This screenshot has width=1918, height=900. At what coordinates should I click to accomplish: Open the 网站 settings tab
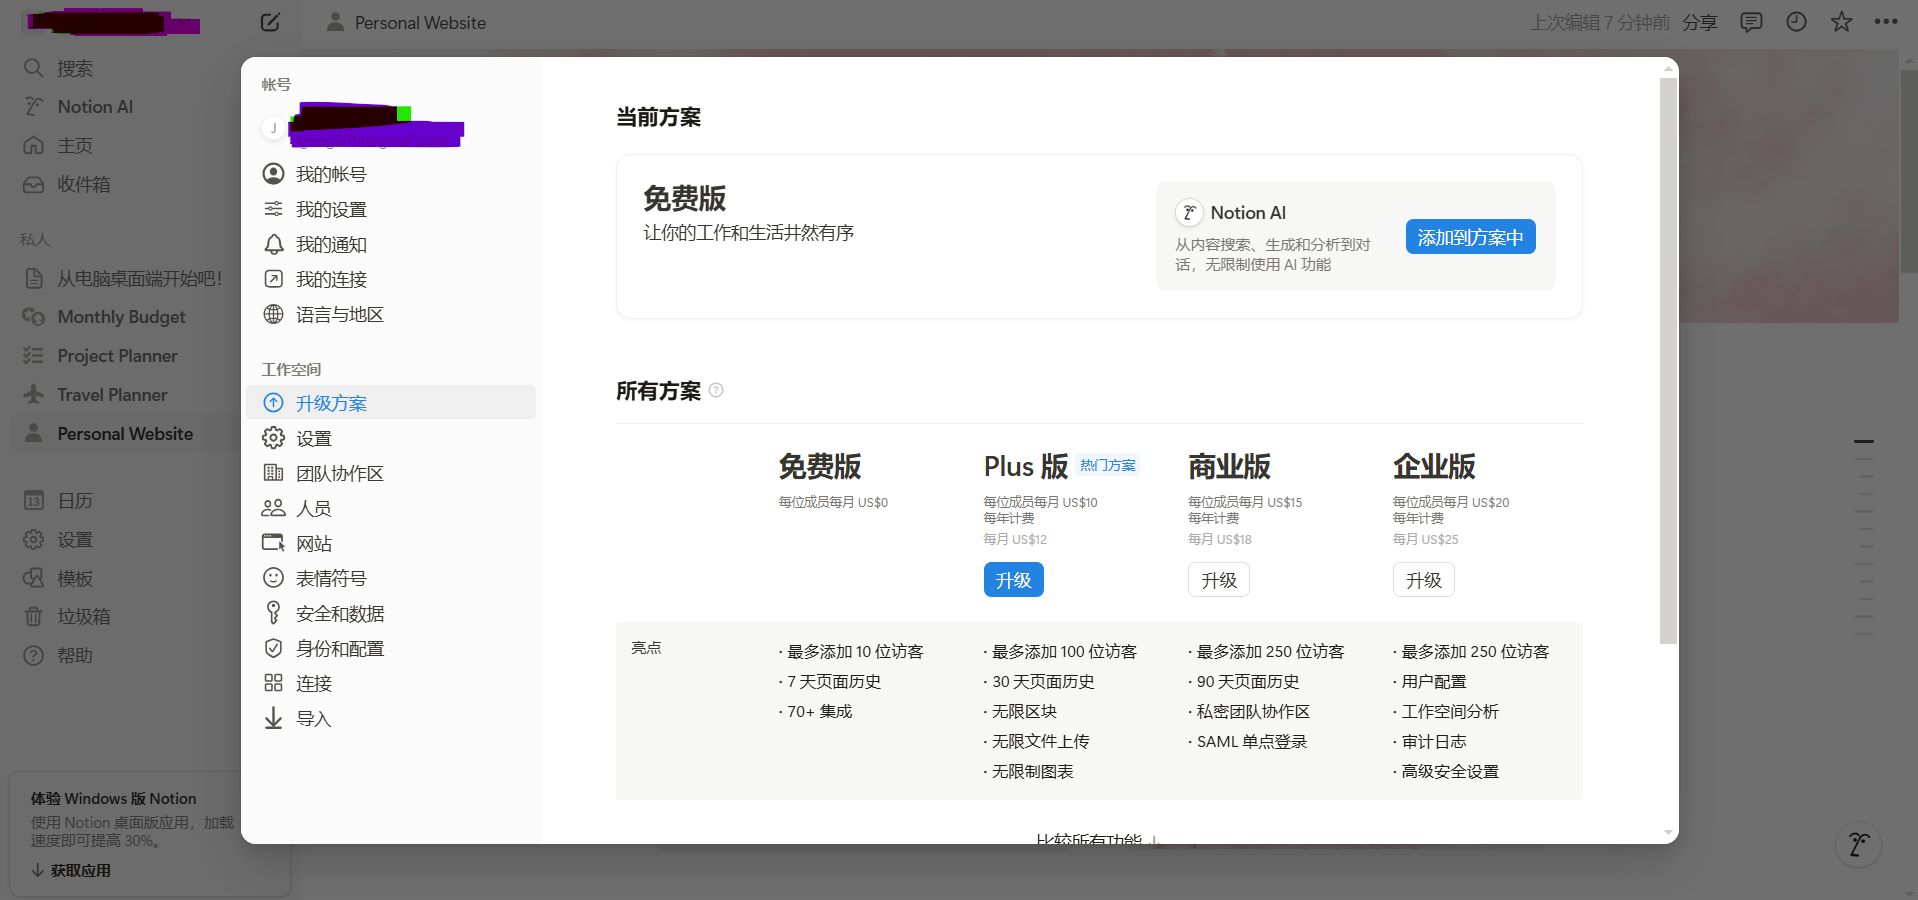pos(391,543)
